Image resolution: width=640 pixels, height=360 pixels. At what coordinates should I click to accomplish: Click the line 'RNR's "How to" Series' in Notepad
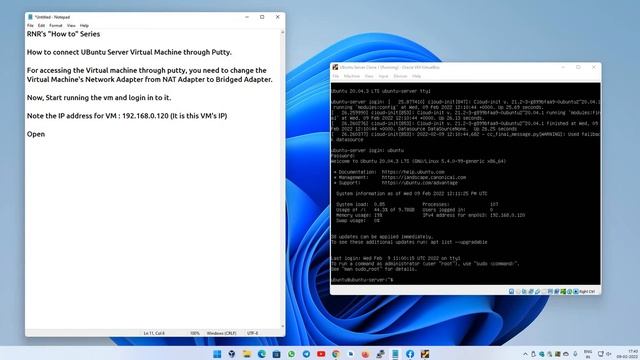point(63,34)
